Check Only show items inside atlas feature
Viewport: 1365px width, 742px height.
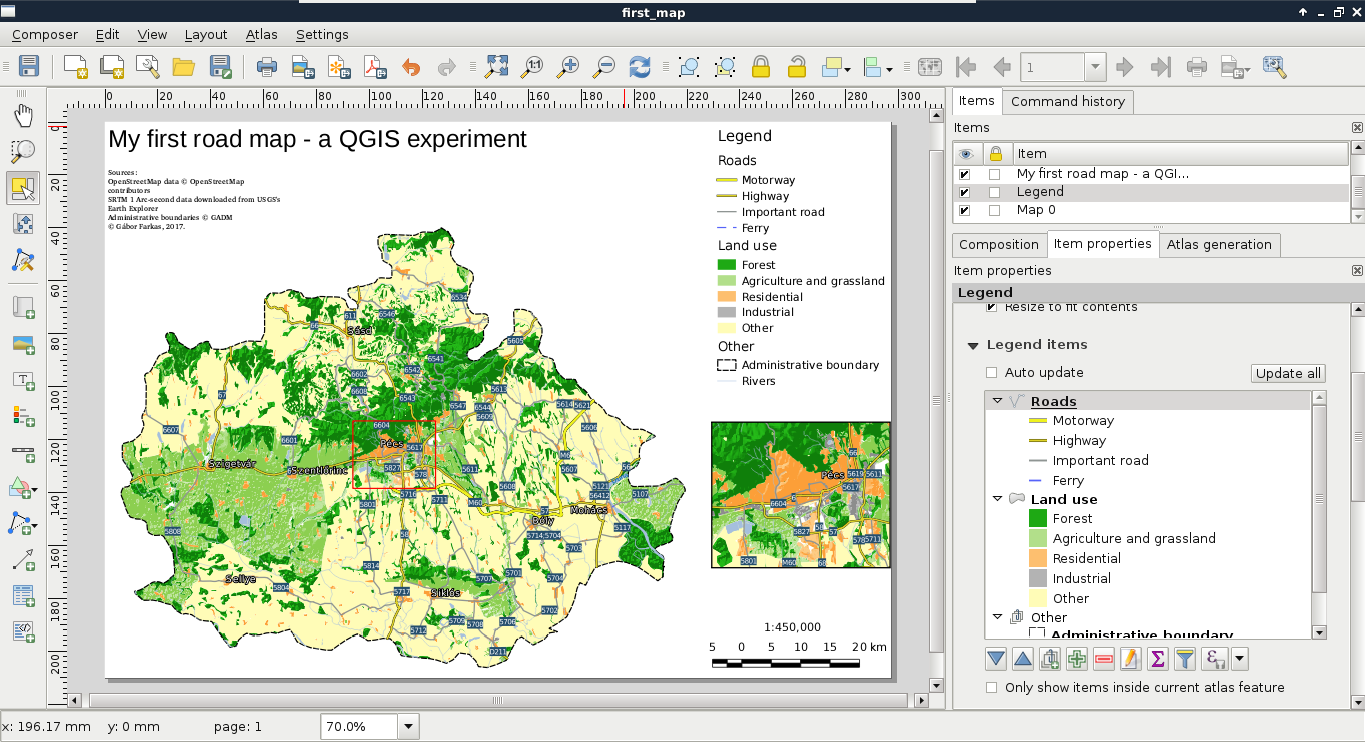pos(992,688)
